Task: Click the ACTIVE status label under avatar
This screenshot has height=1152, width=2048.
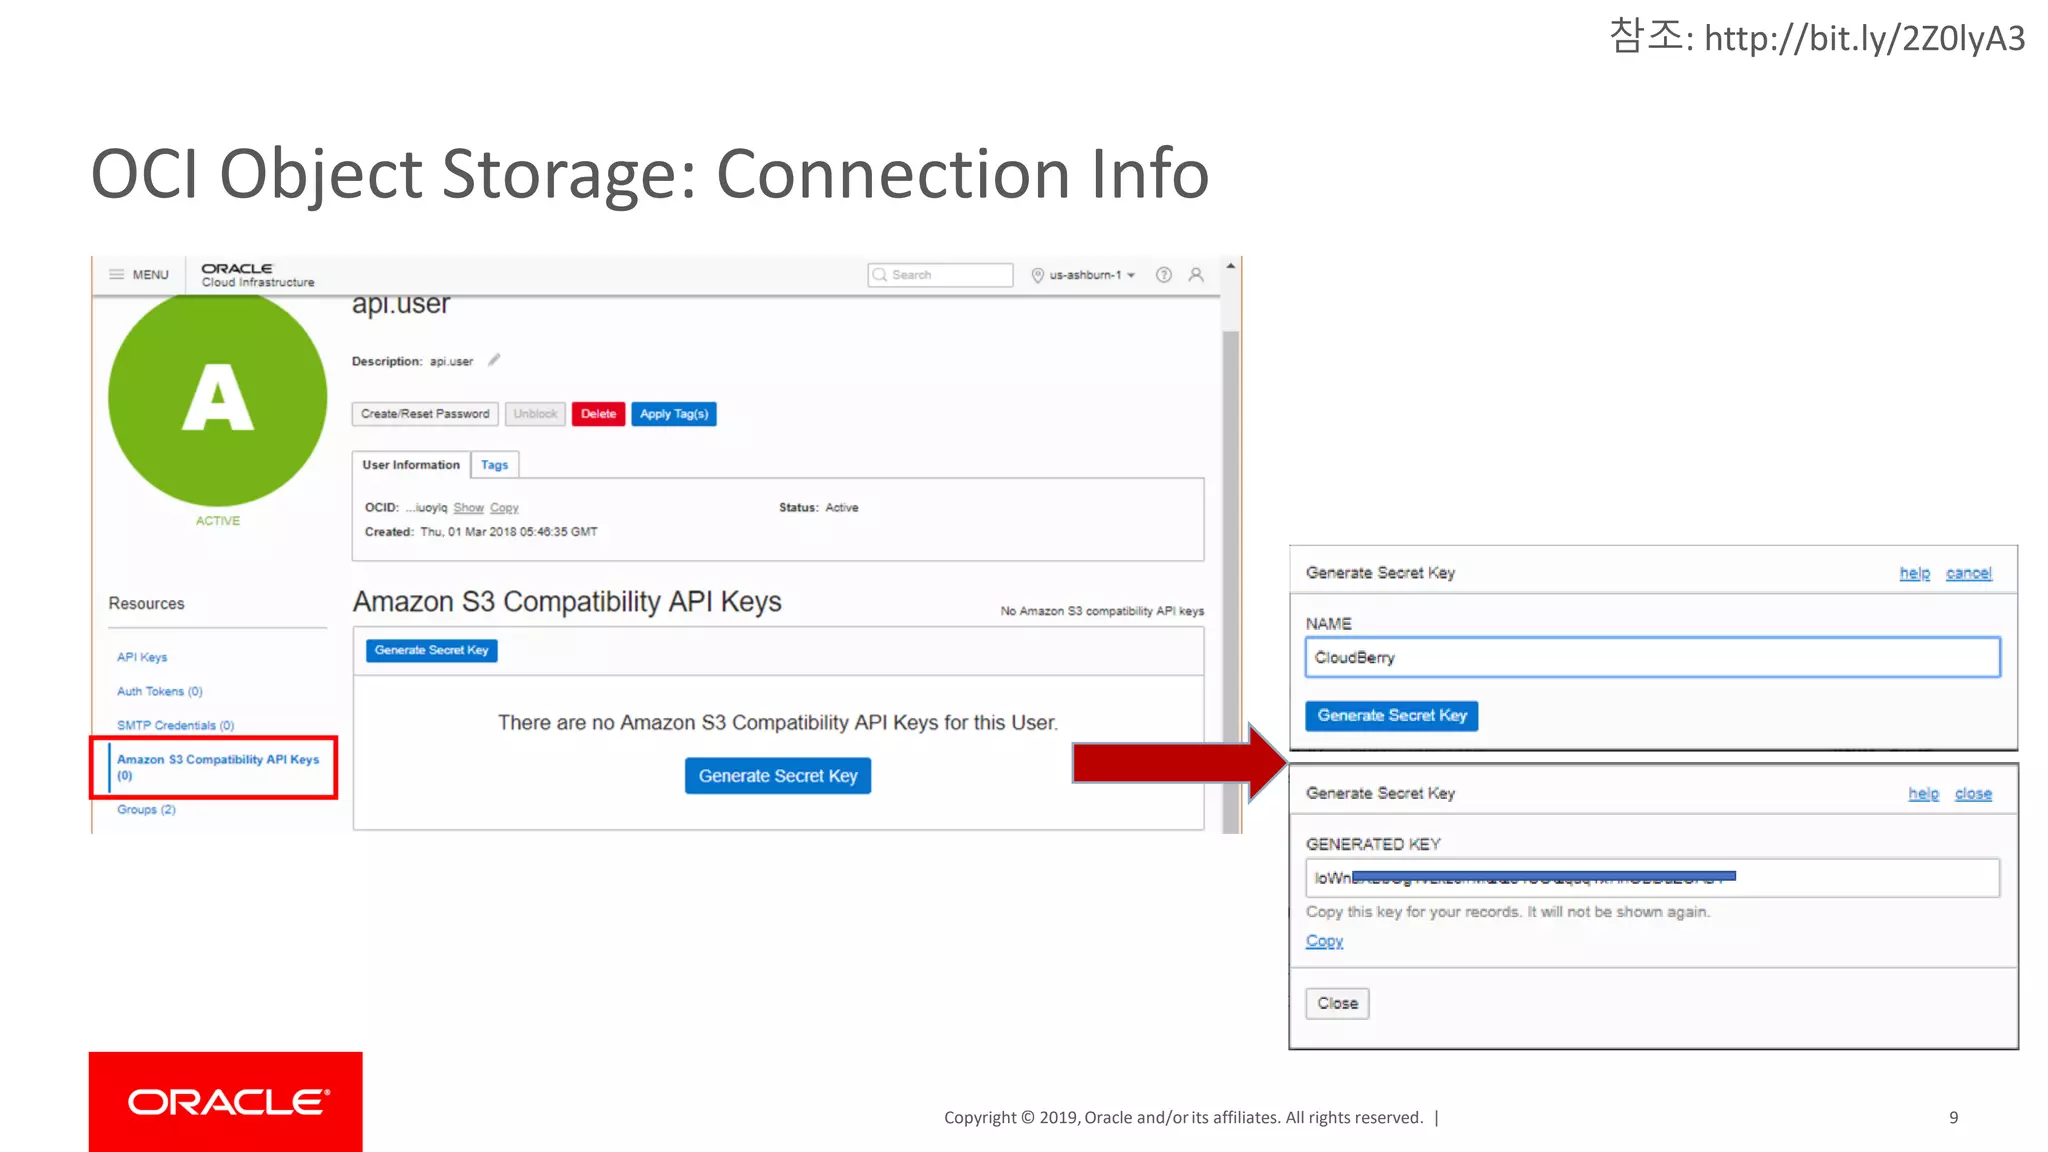Action: pos(218,521)
